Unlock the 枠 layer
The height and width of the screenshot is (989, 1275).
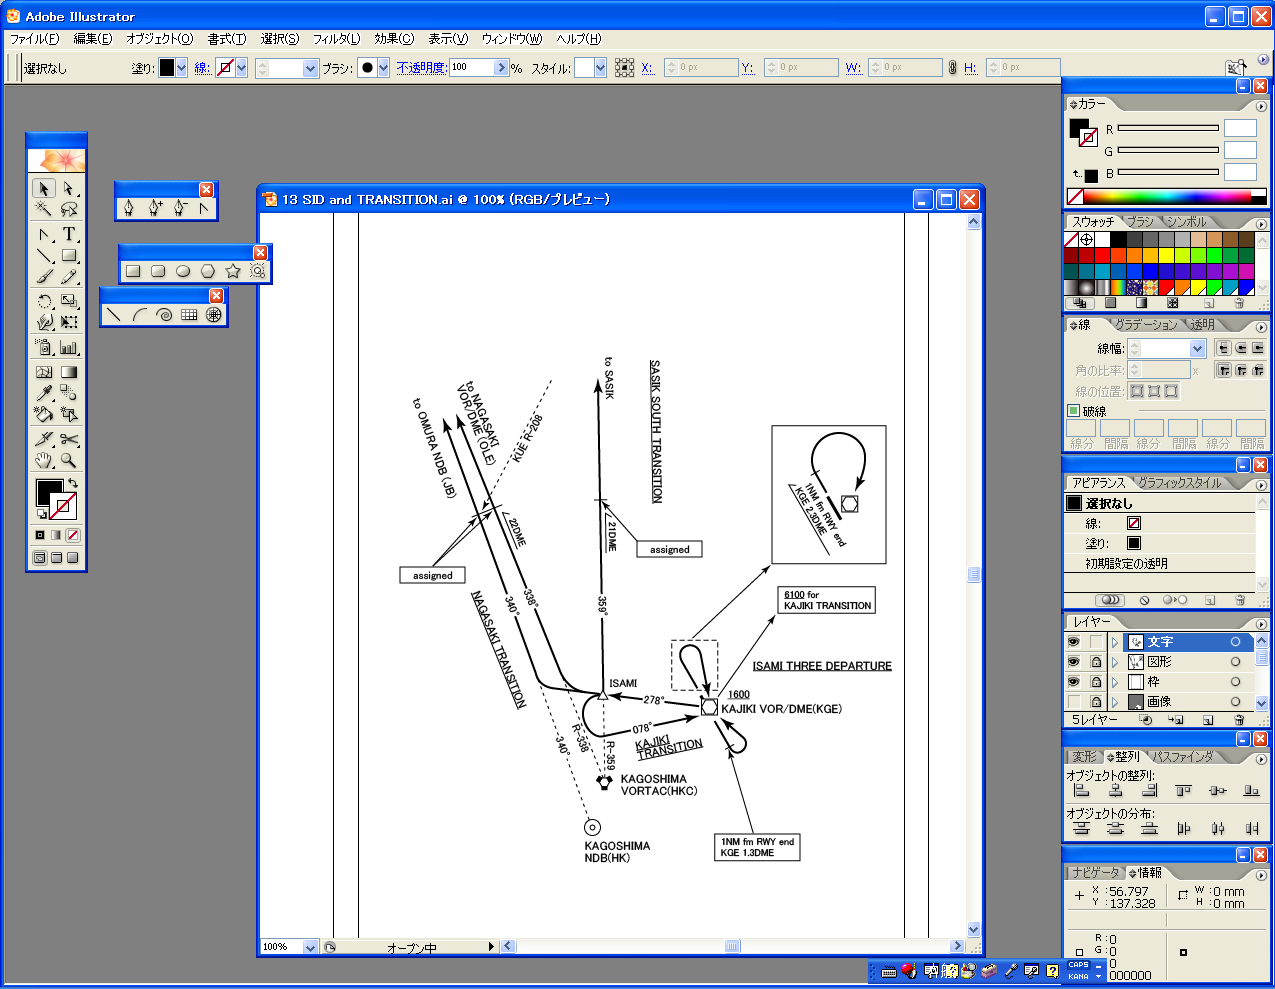(x=1096, y=682)
